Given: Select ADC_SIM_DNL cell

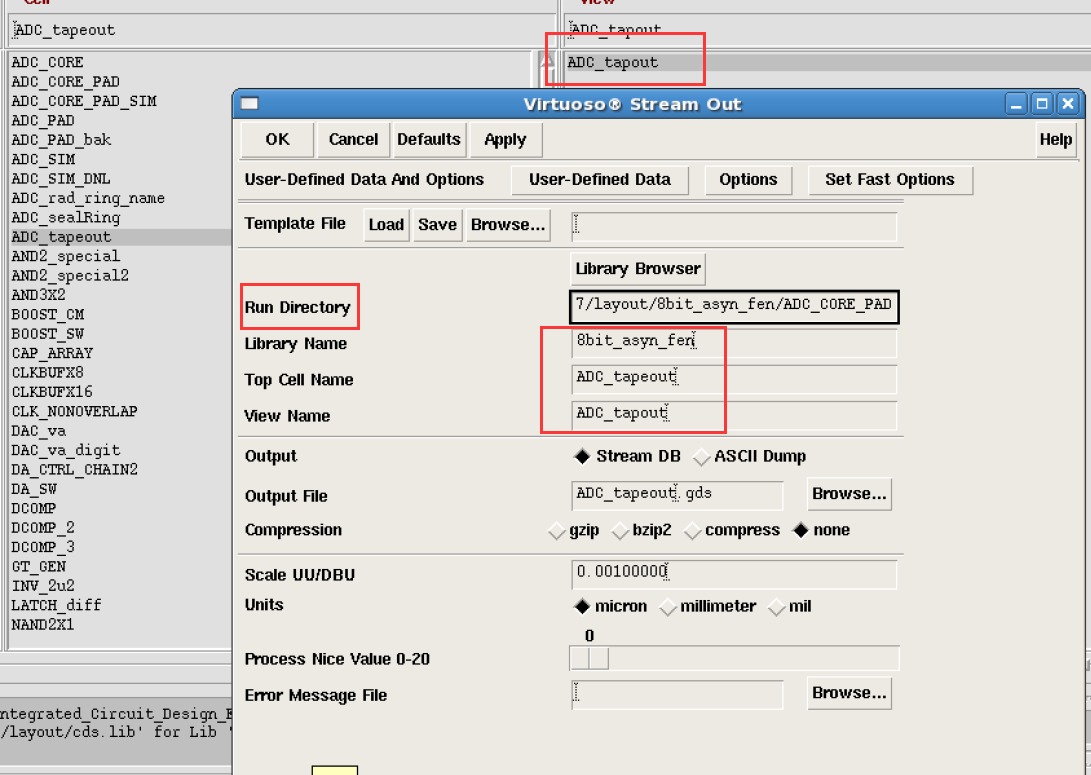Looking at the screenshot, I should [x=61, y=179].
